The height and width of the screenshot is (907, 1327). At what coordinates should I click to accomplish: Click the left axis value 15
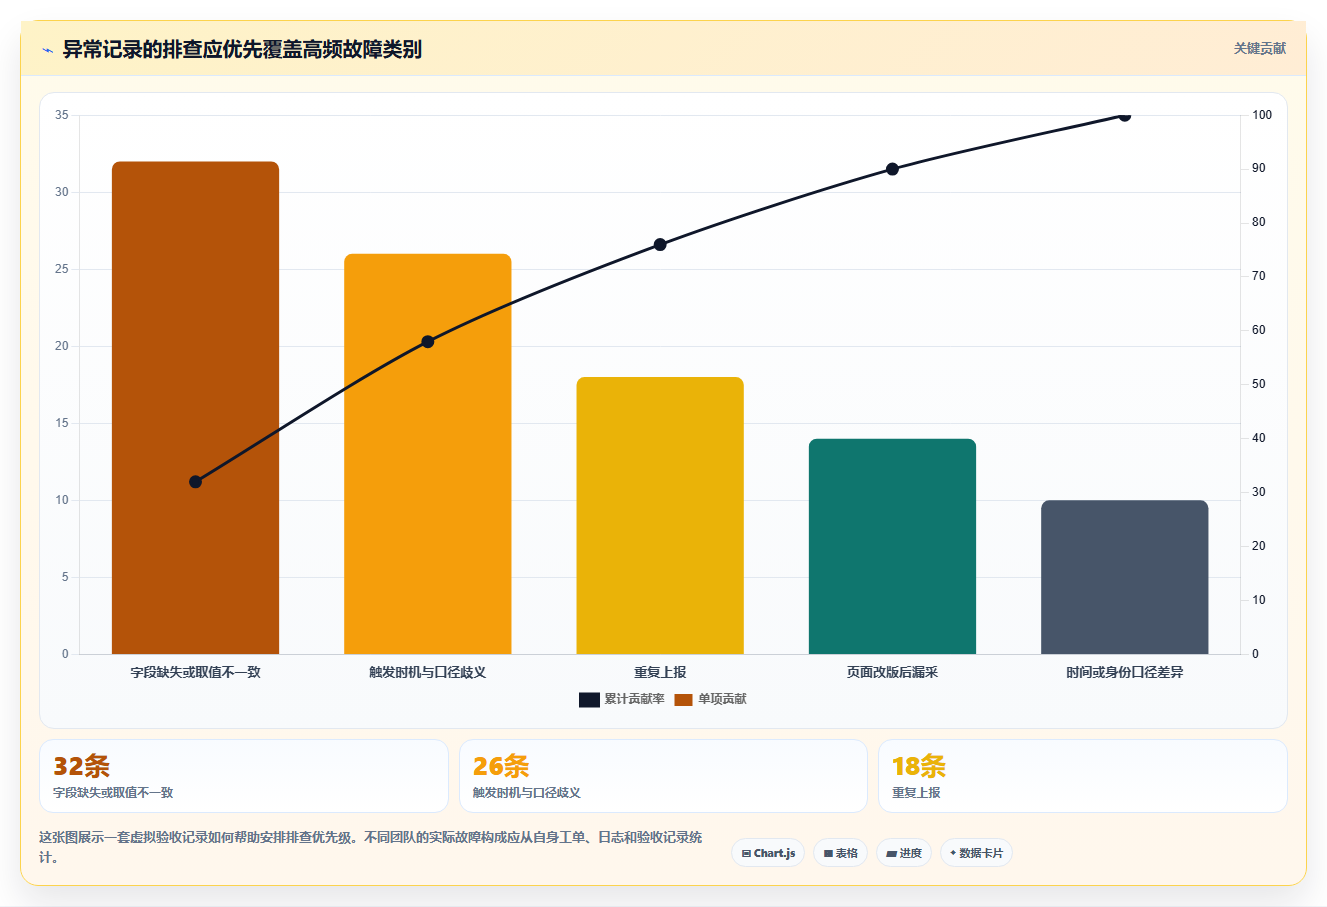[x=62, y=423]
